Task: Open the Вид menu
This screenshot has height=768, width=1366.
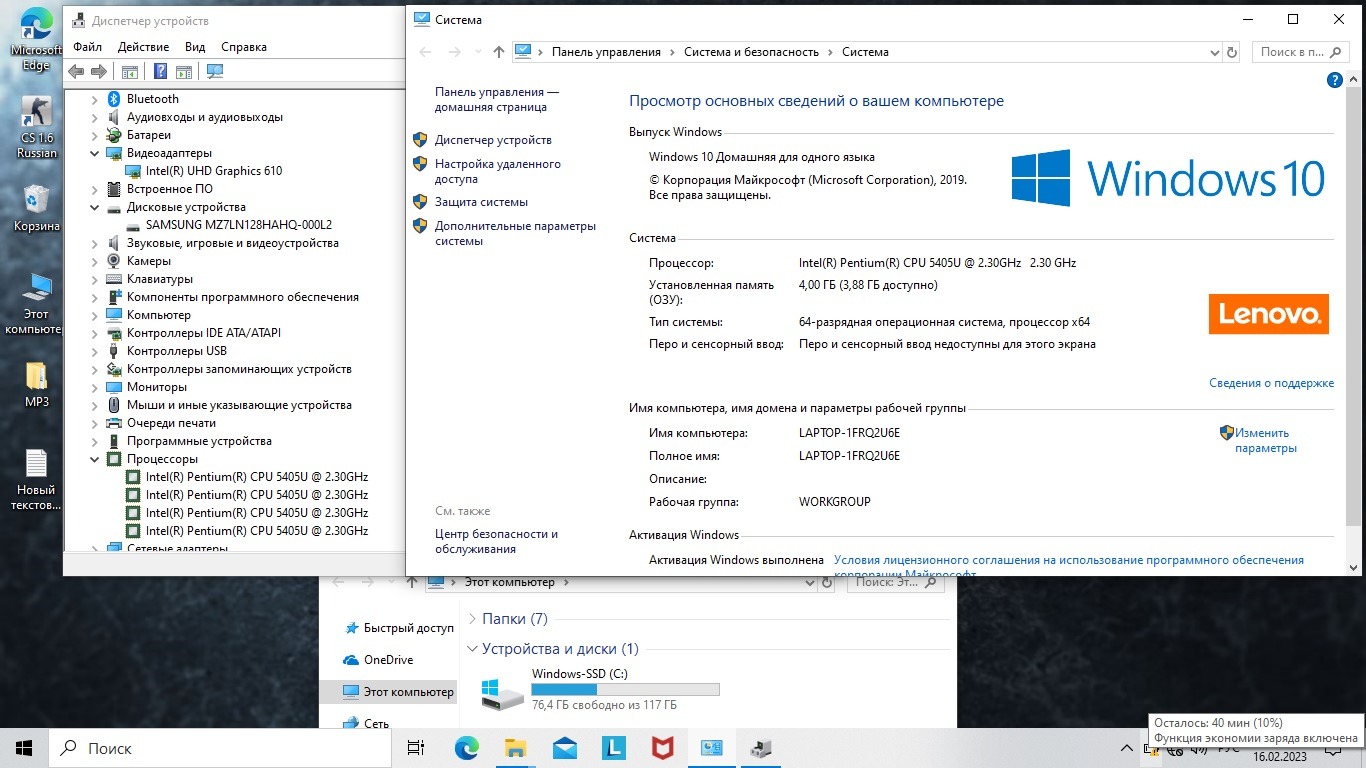Action: 195,47
